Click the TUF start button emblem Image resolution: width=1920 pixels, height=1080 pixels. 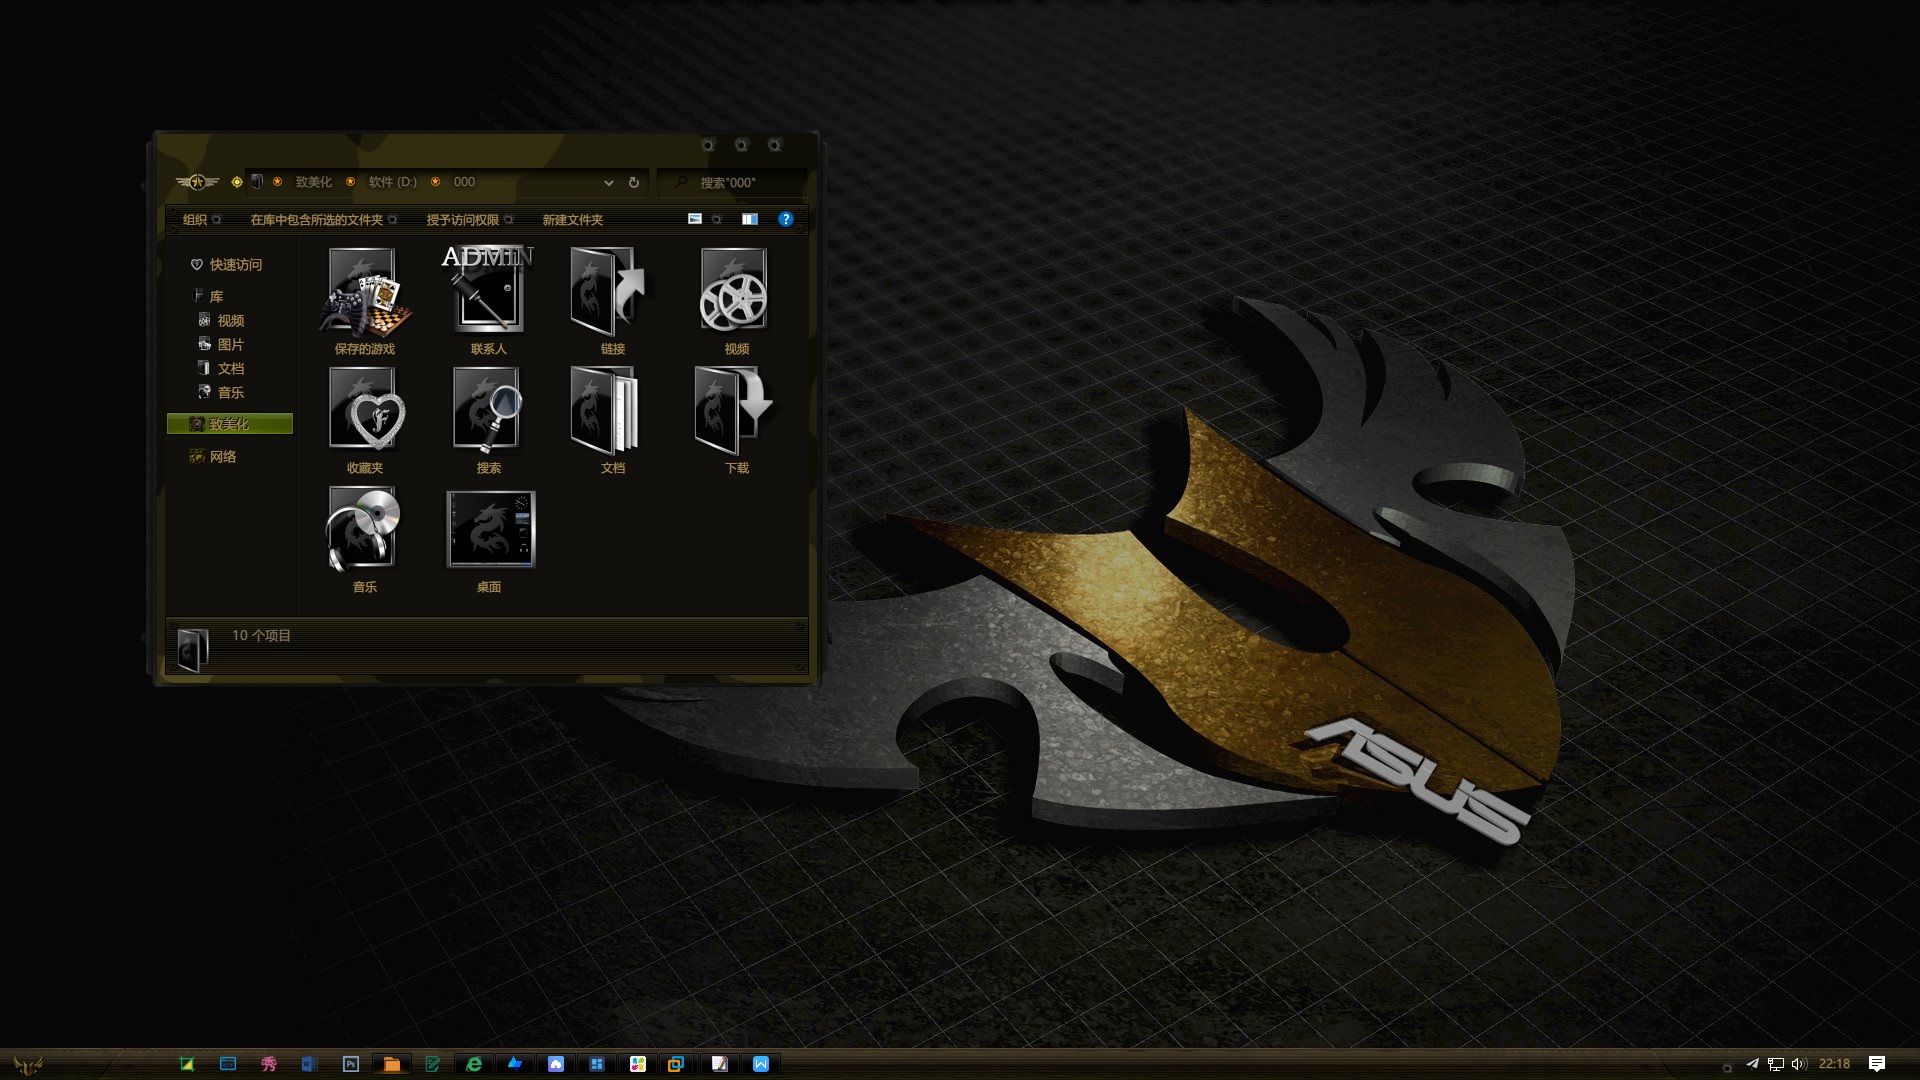pyautogui.click(x=28, y=1065)
